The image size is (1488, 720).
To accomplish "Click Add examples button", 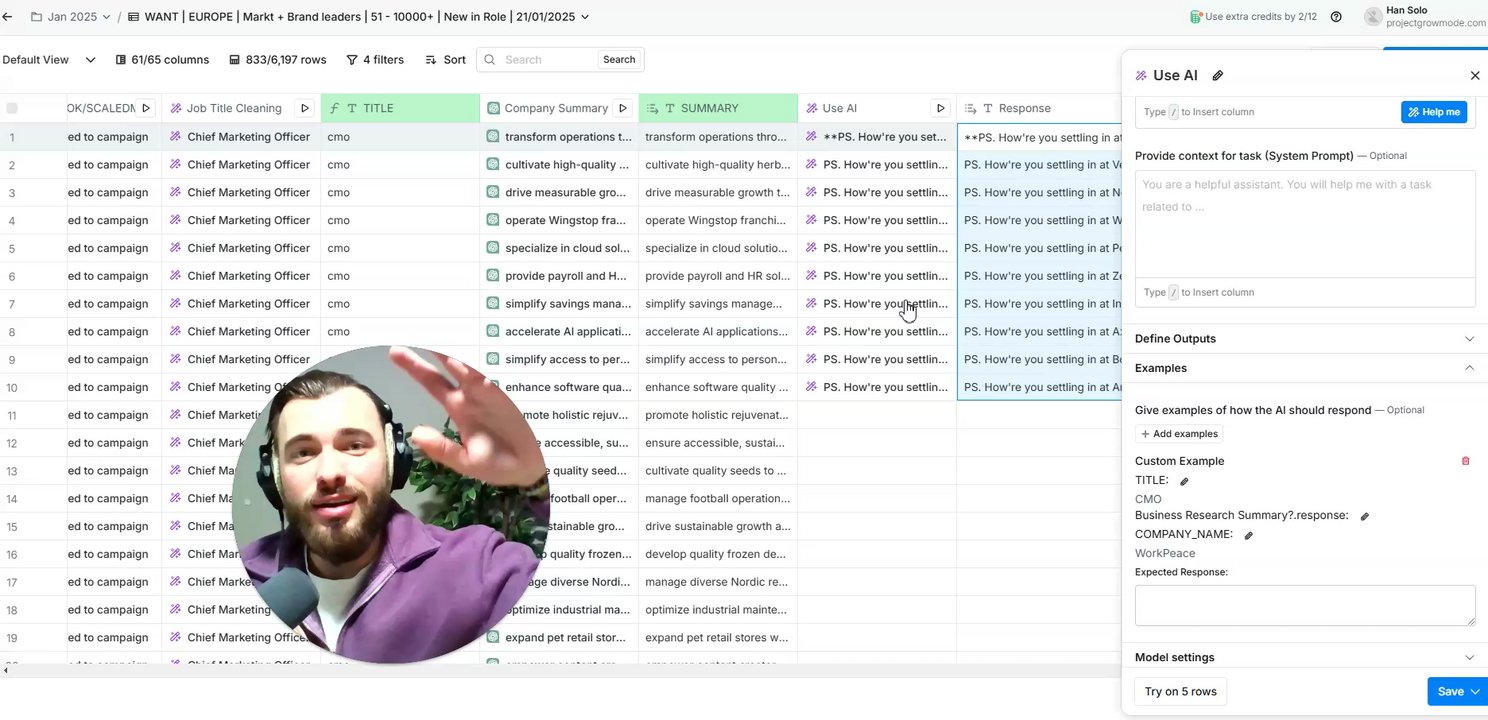I will tap(1179, 434).
